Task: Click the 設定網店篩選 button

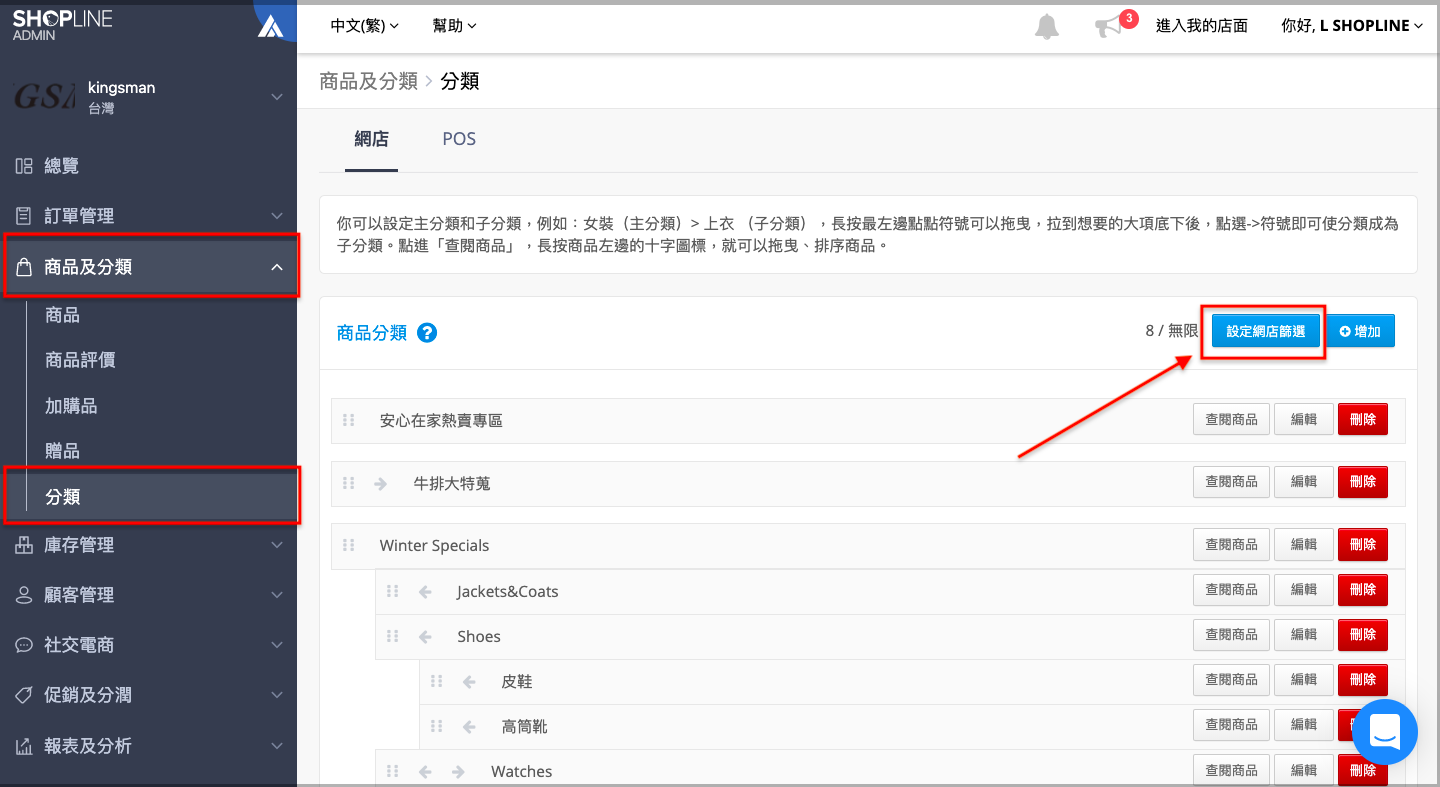Action: (1266, 331)
